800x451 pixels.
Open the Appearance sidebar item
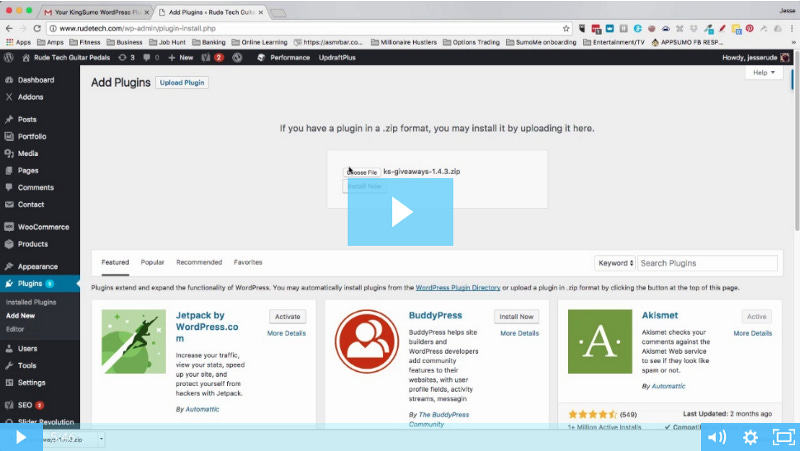coord(37,266)
